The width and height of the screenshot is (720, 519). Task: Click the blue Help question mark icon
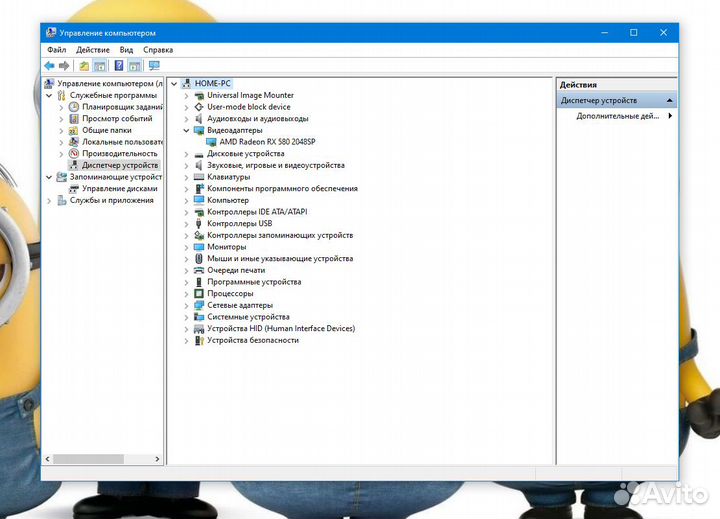[x=119, y=66]
